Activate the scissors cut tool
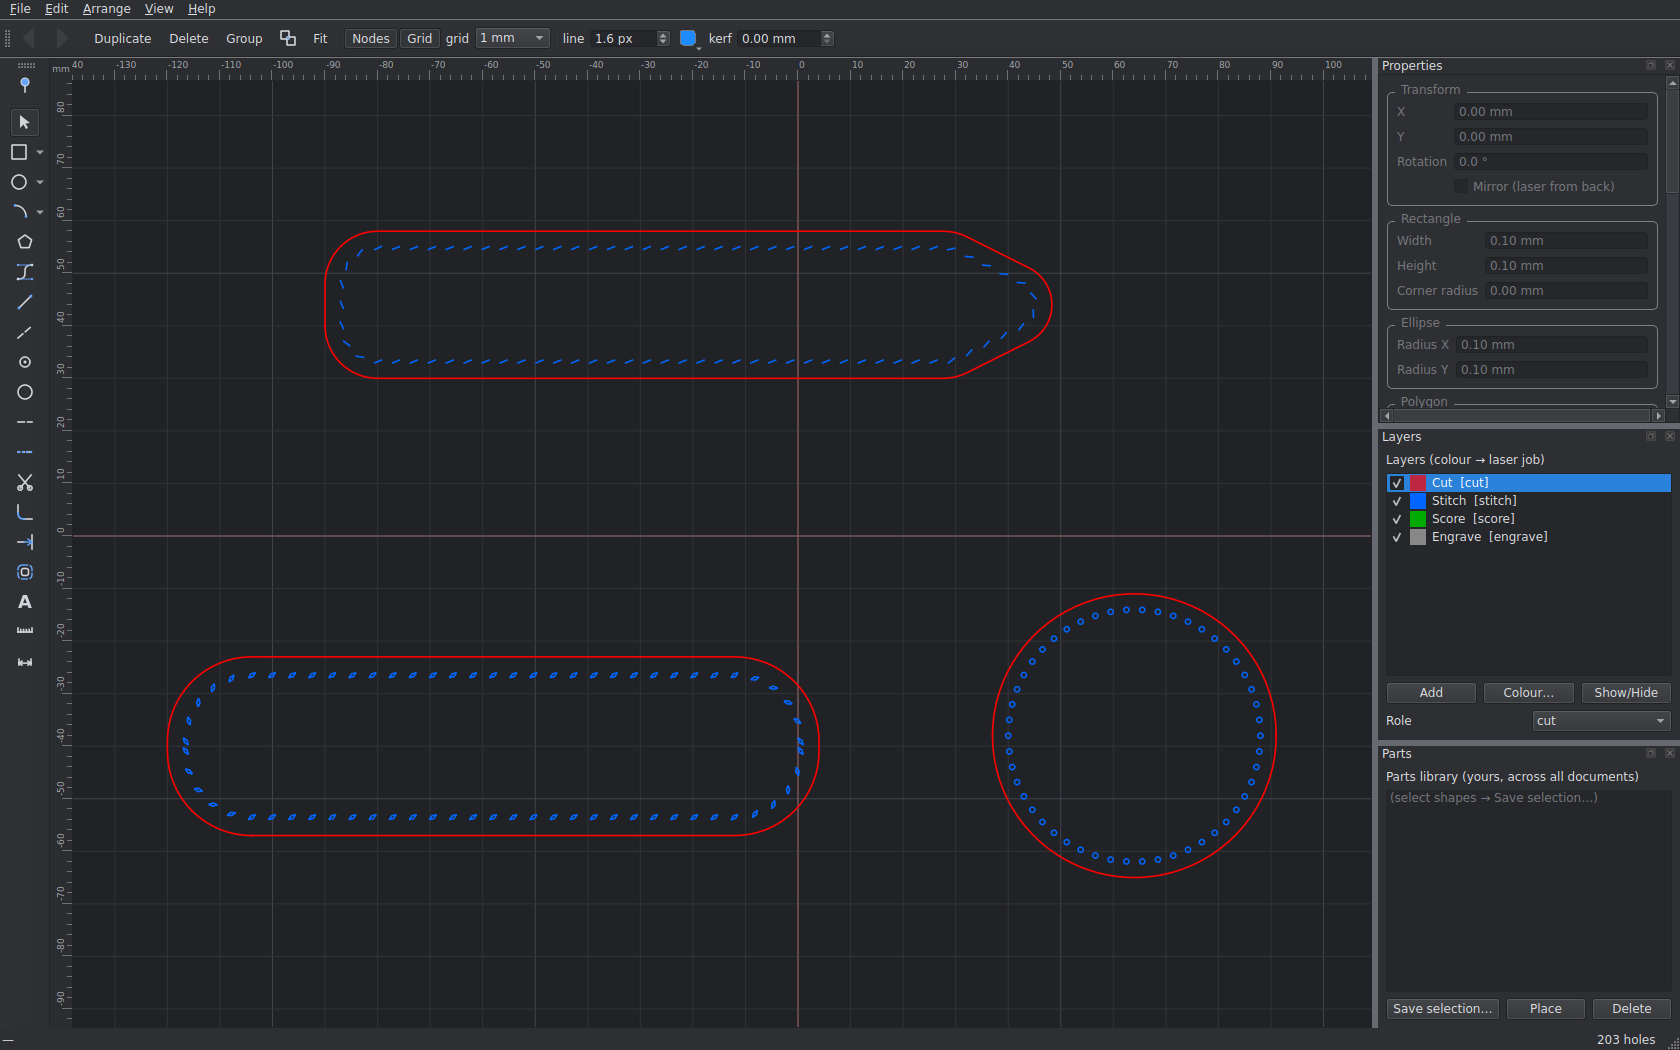The image size is (1680, 1050). [25, 482]
